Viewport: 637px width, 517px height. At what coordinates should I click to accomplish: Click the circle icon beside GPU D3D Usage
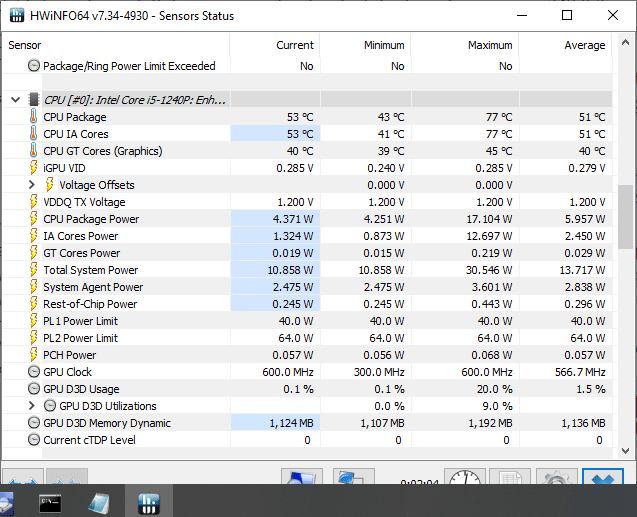[x=34, y=389]
